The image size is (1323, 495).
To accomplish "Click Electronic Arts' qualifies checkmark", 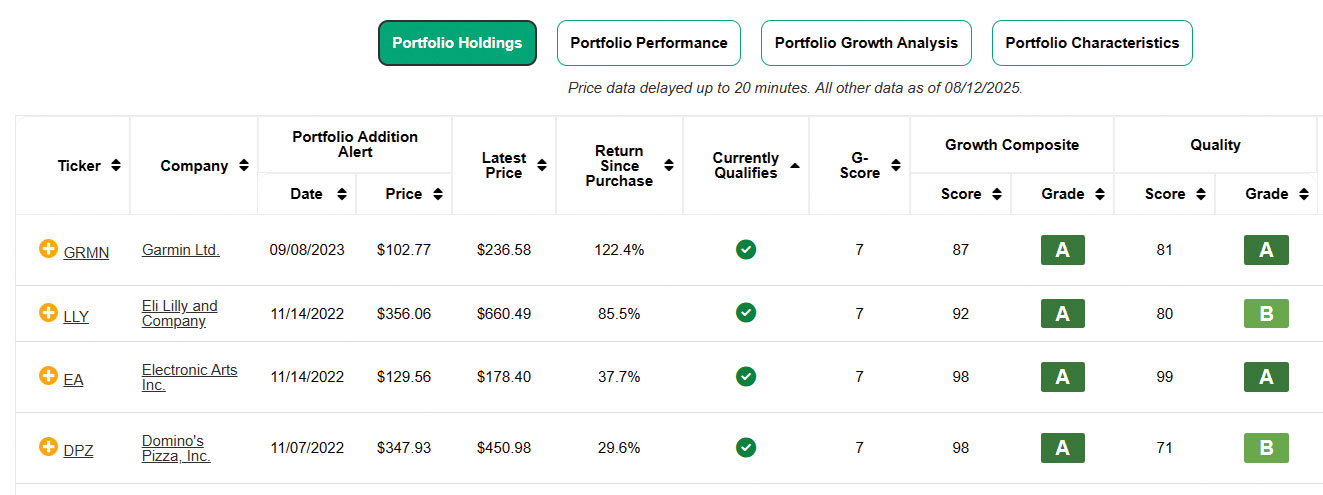I will (746, 376).
